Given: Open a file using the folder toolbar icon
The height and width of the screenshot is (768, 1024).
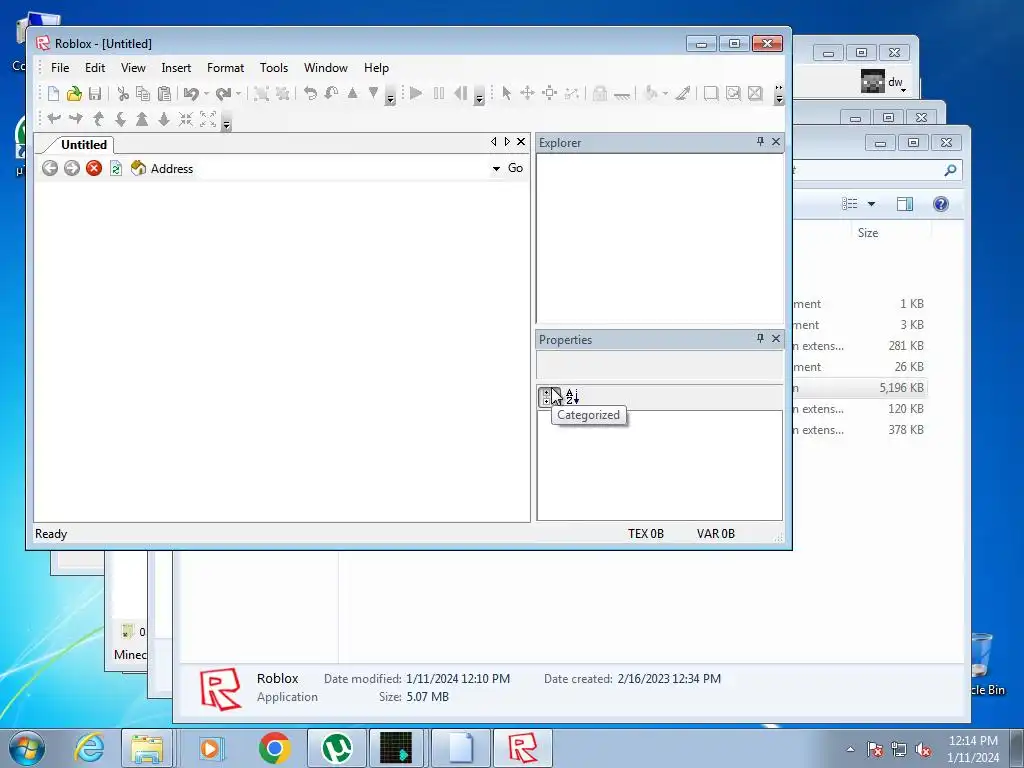Looking at the screenshot, I should tap(74, 93).
